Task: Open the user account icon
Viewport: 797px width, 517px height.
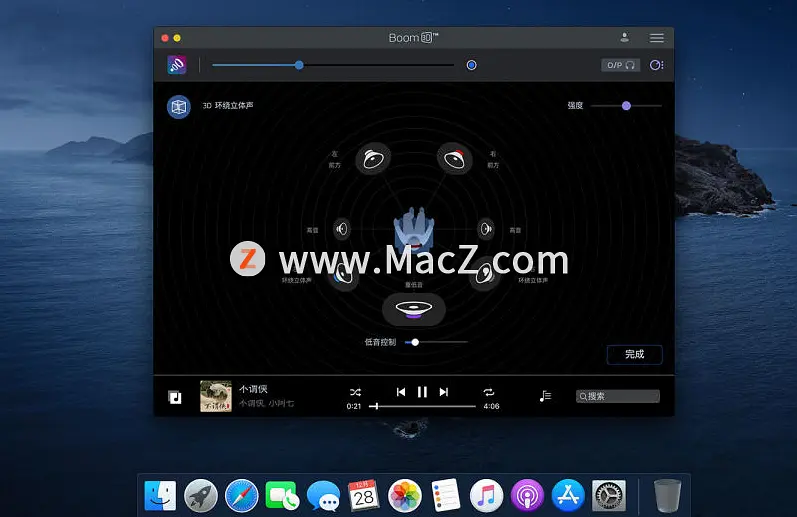Action: (x=624, y=37)
